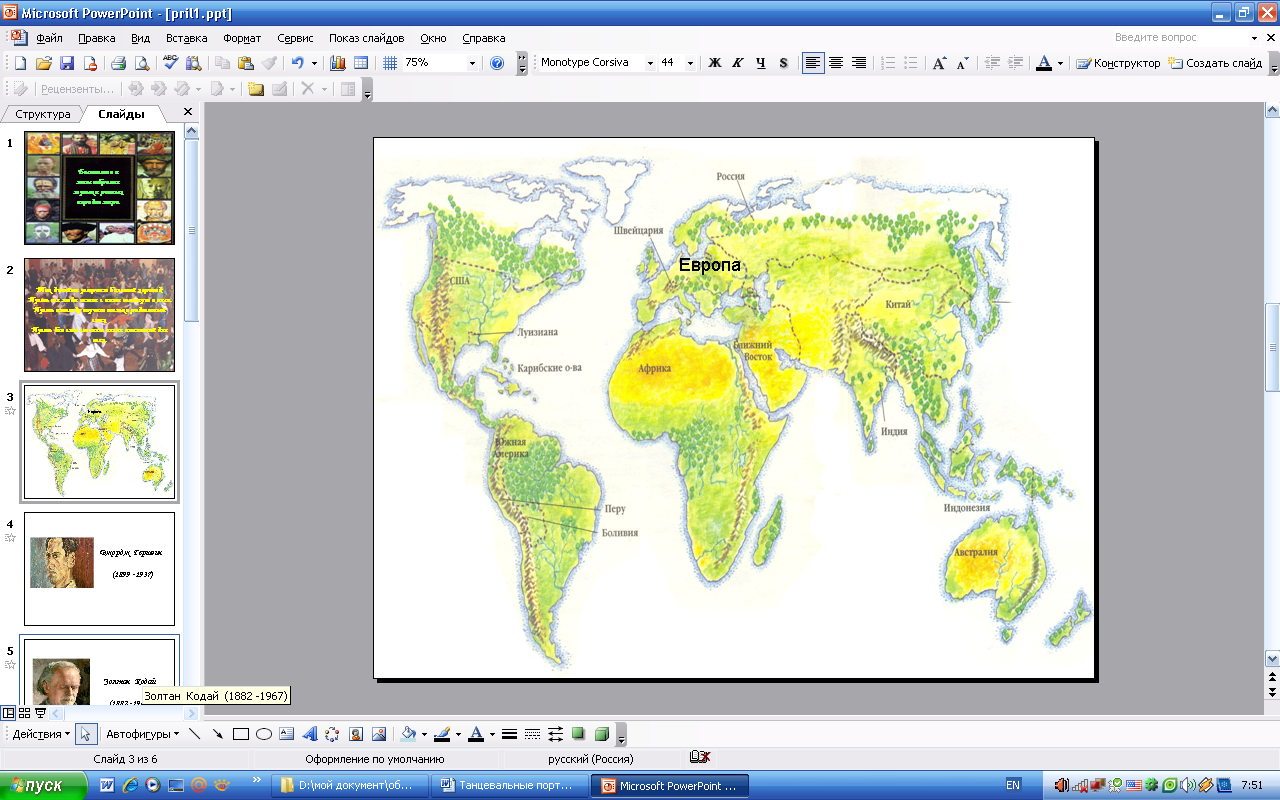The width and height of the screenshot is (1280, 800).
Task: Open the 3-D style options
Action: 601,734
